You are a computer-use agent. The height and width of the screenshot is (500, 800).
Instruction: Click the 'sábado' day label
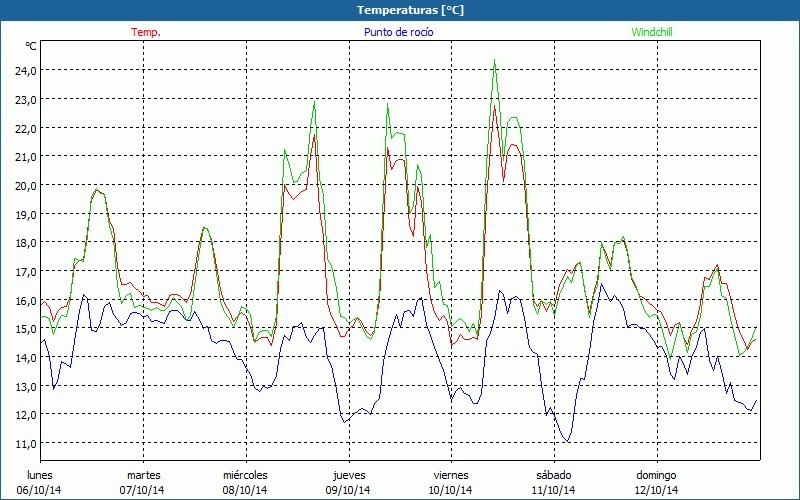pos(553,475)
